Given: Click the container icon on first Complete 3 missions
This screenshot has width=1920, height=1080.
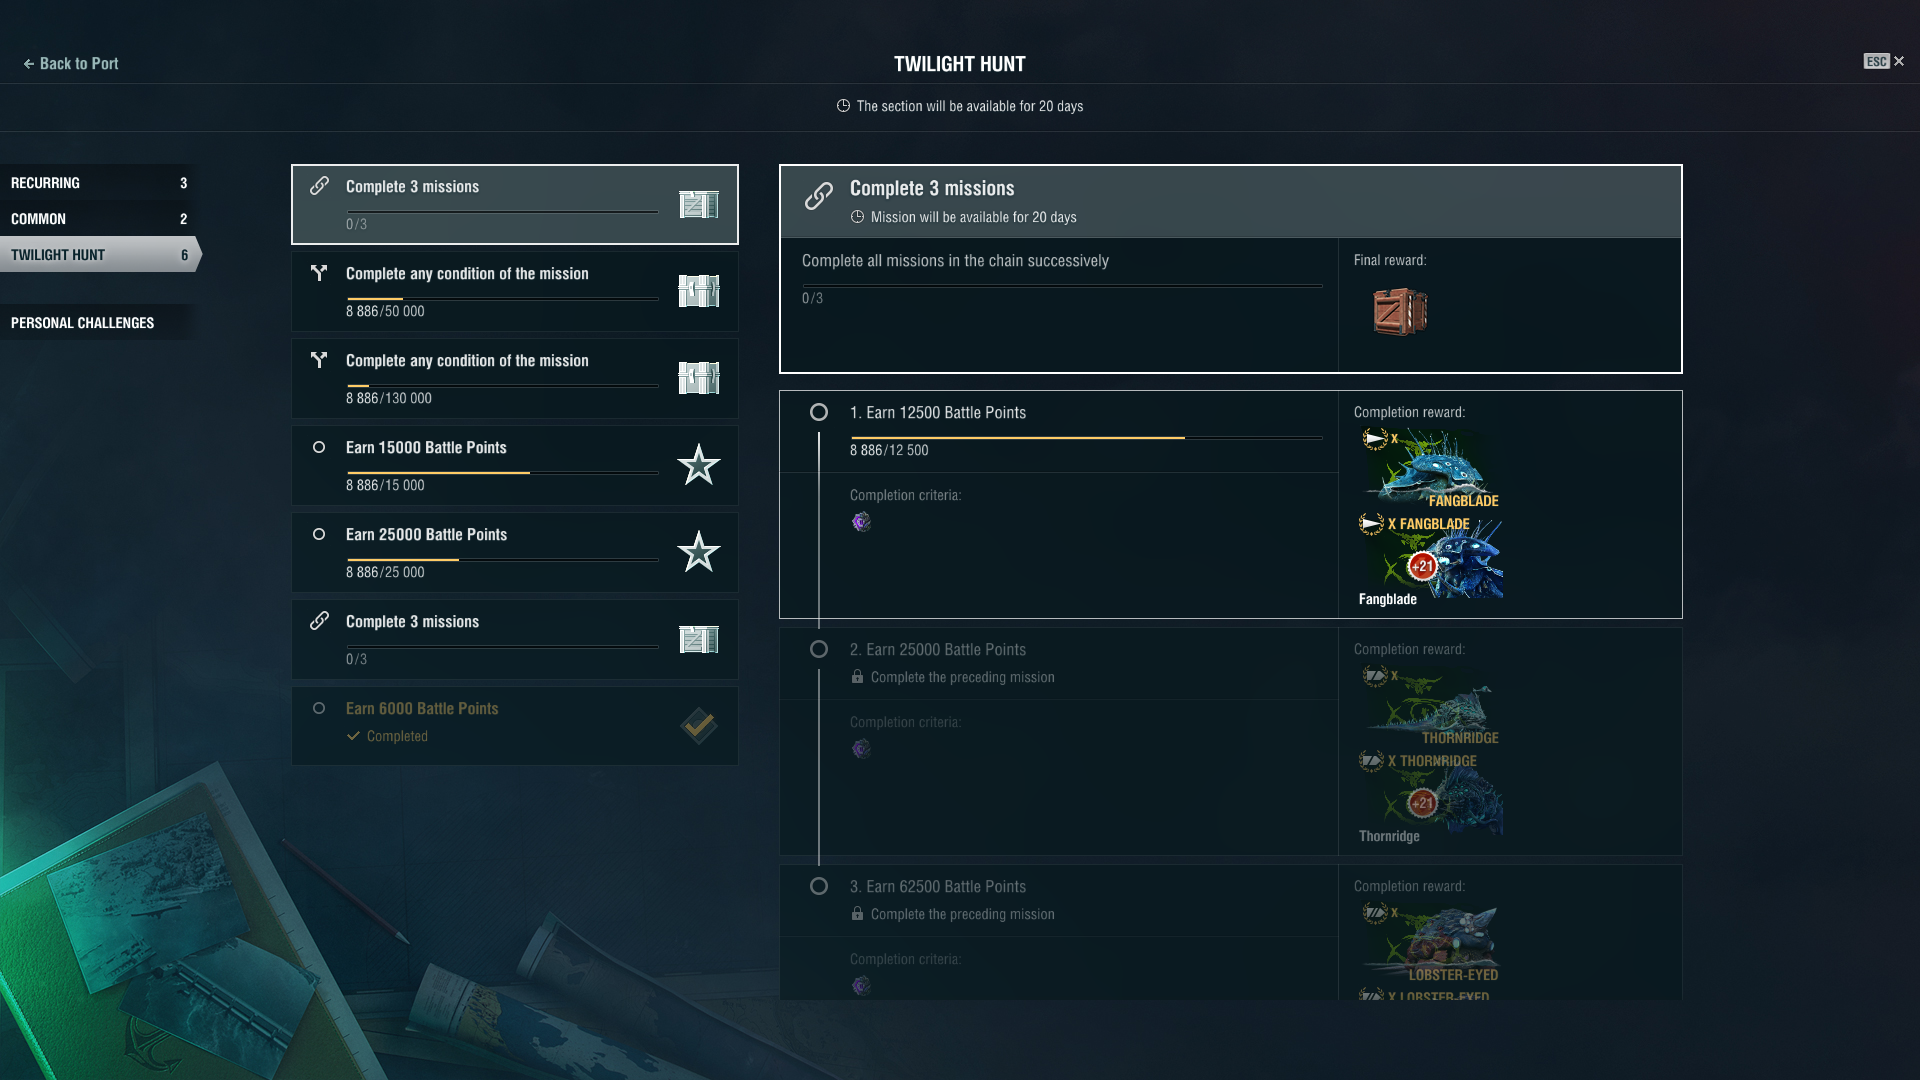Looking at the screenshot, I should [698, 205].
